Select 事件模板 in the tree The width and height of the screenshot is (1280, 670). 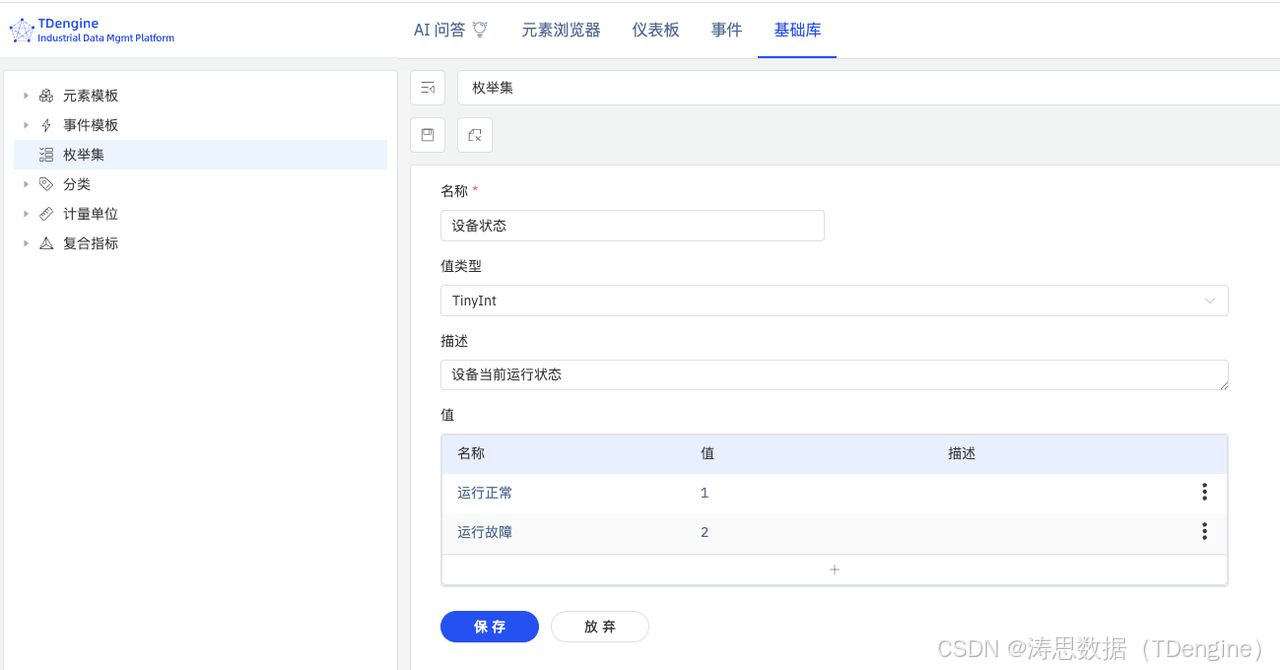pyautogui.click(x=91, y=125)
